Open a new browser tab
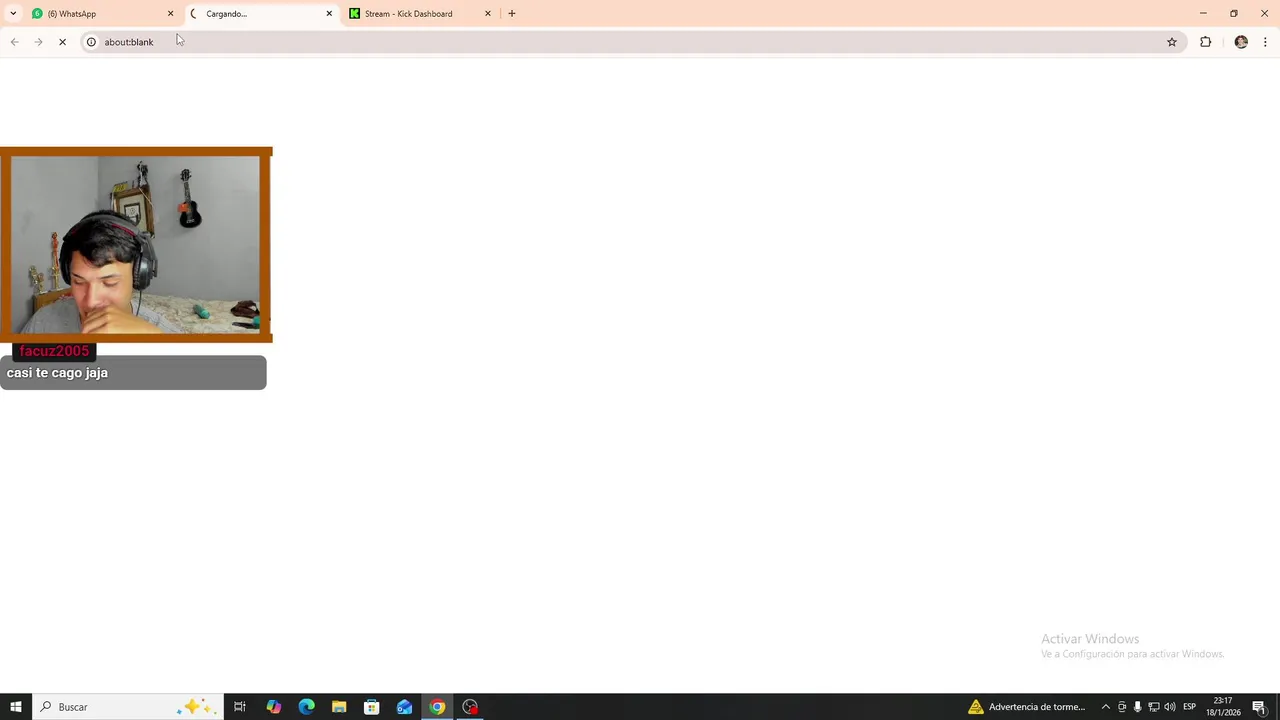The image size is (1280, 720). (512, 14)
